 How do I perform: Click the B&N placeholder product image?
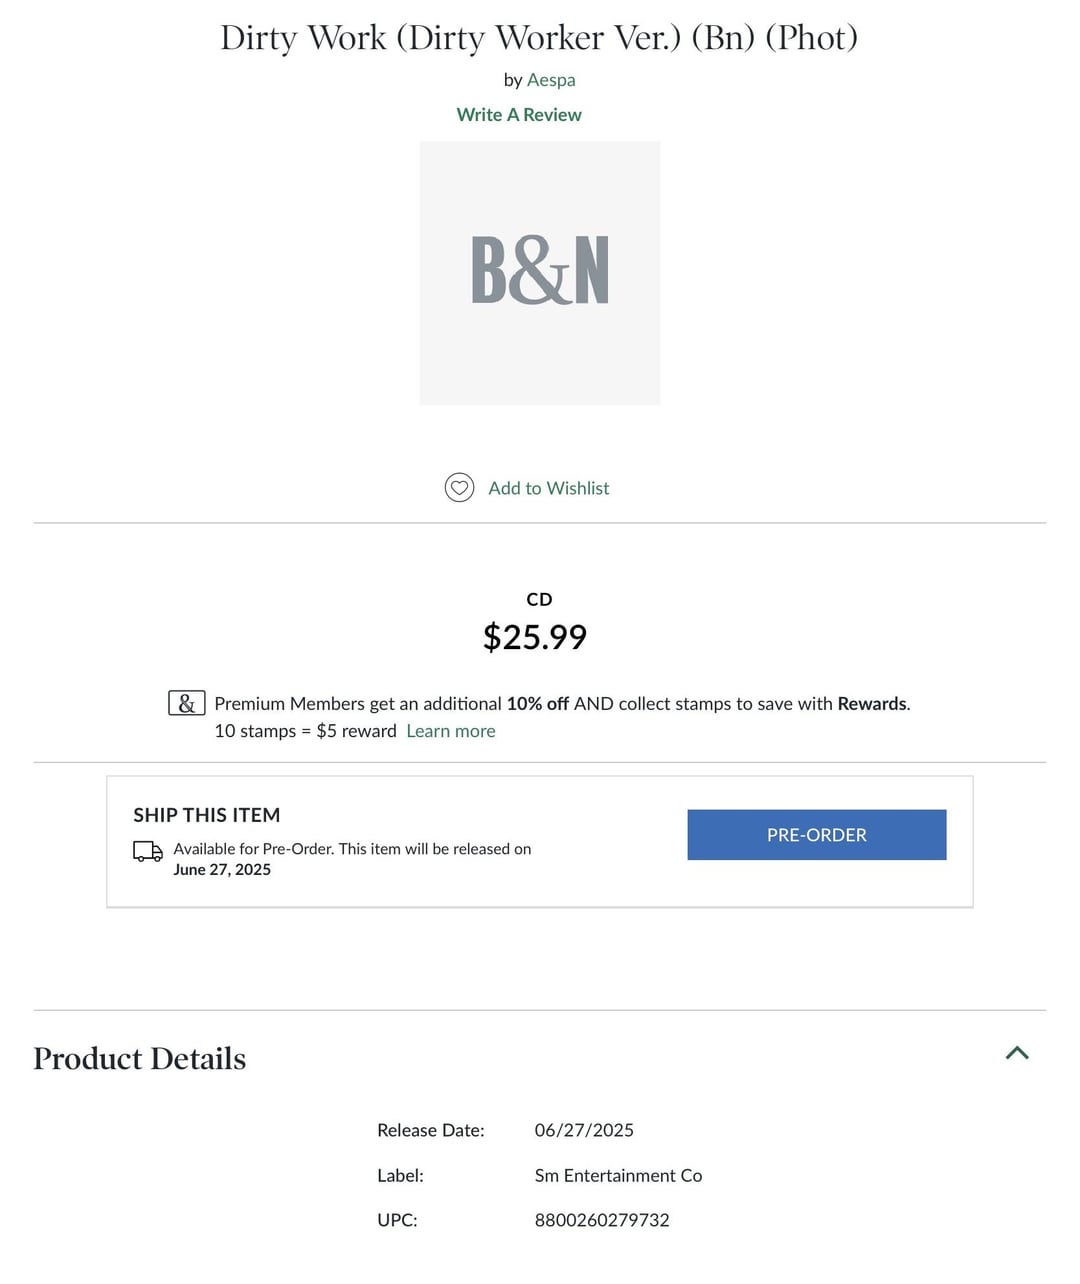539,272
